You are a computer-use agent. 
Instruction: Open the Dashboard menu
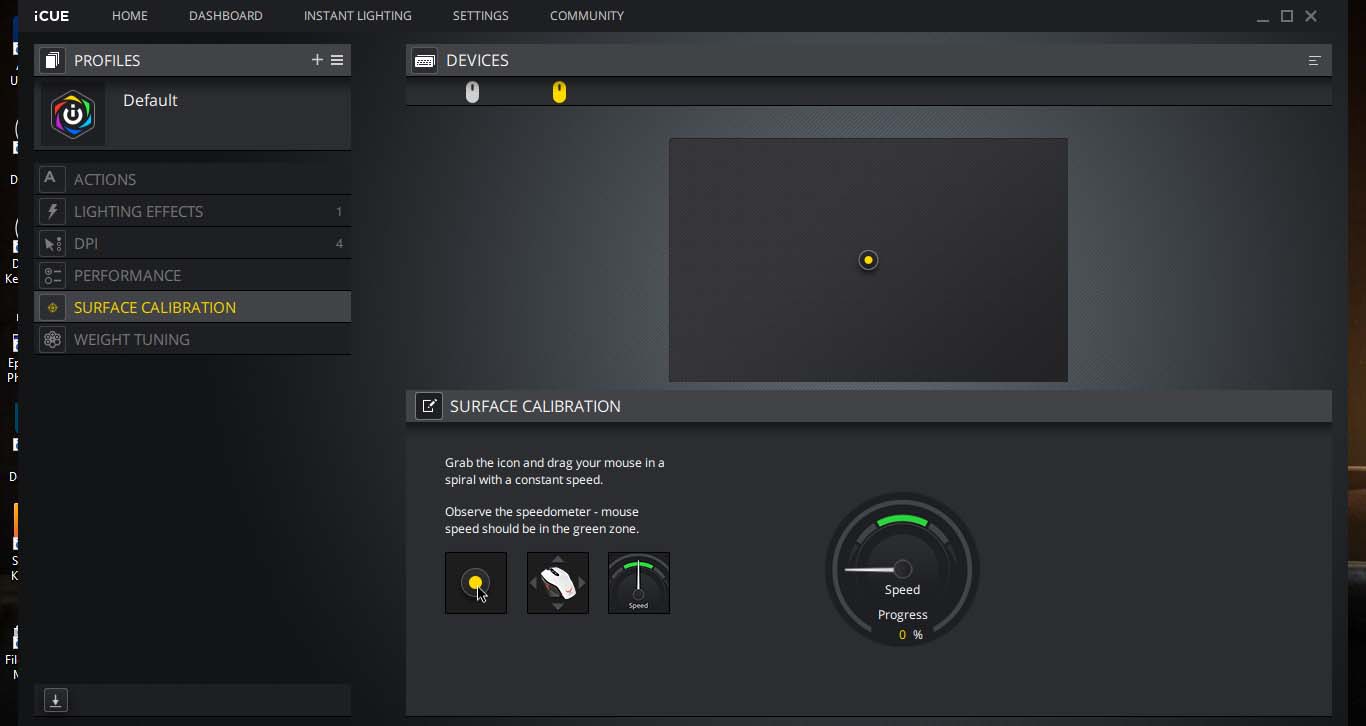(226, 16)
